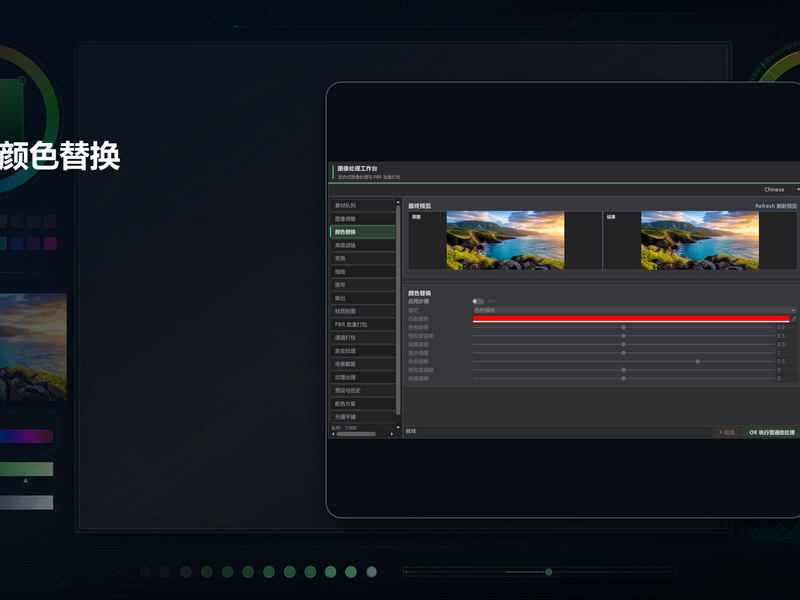Click the sidebar horizontal scrollbar thumb
This screenshot has width=800, height=600.
click(356, 434)
